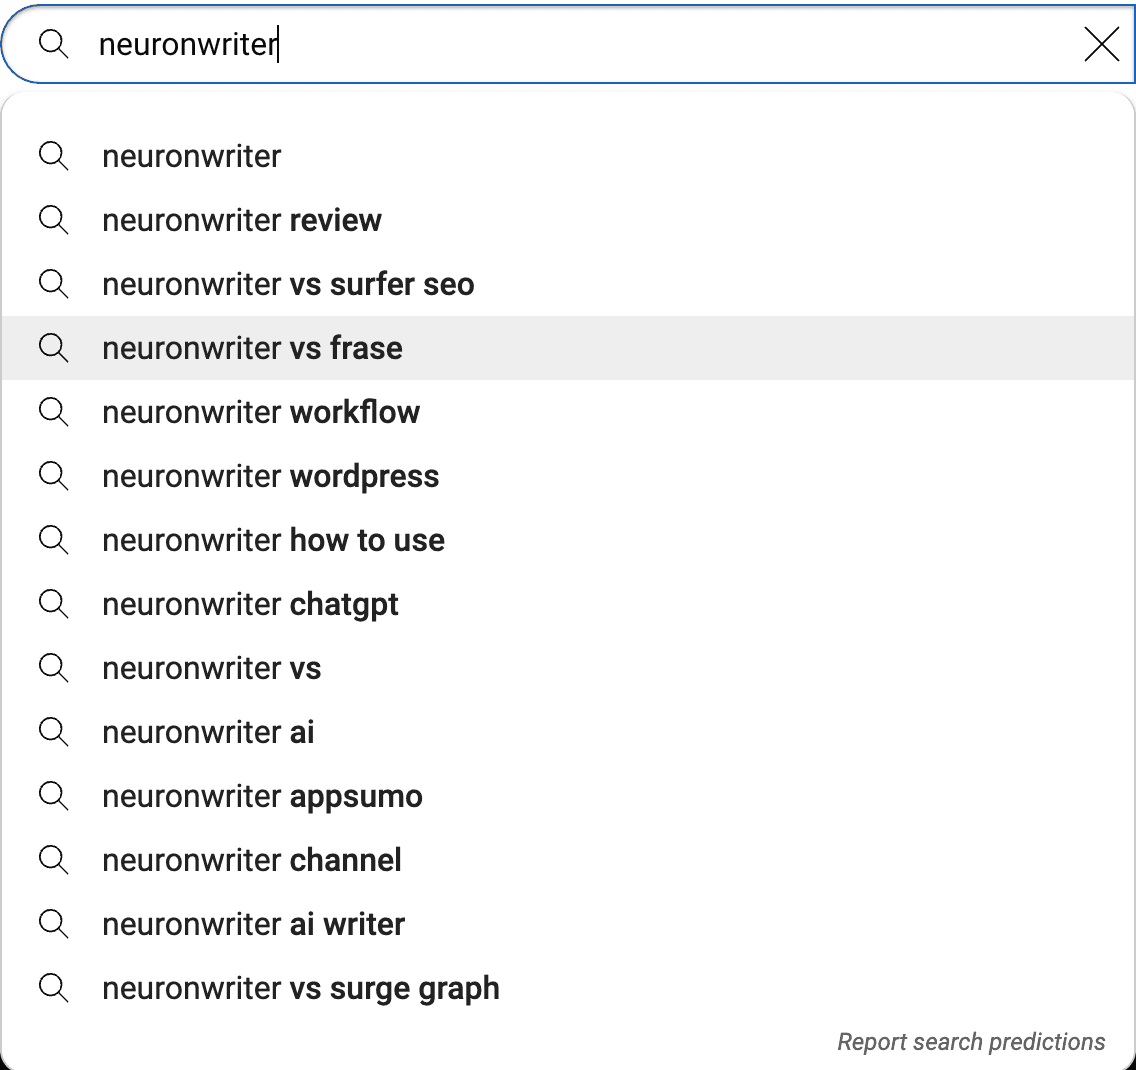Click the magnifier icon inside the search bar
This screenshot has height=1070, width=1136.
click(x=54, y=44)
